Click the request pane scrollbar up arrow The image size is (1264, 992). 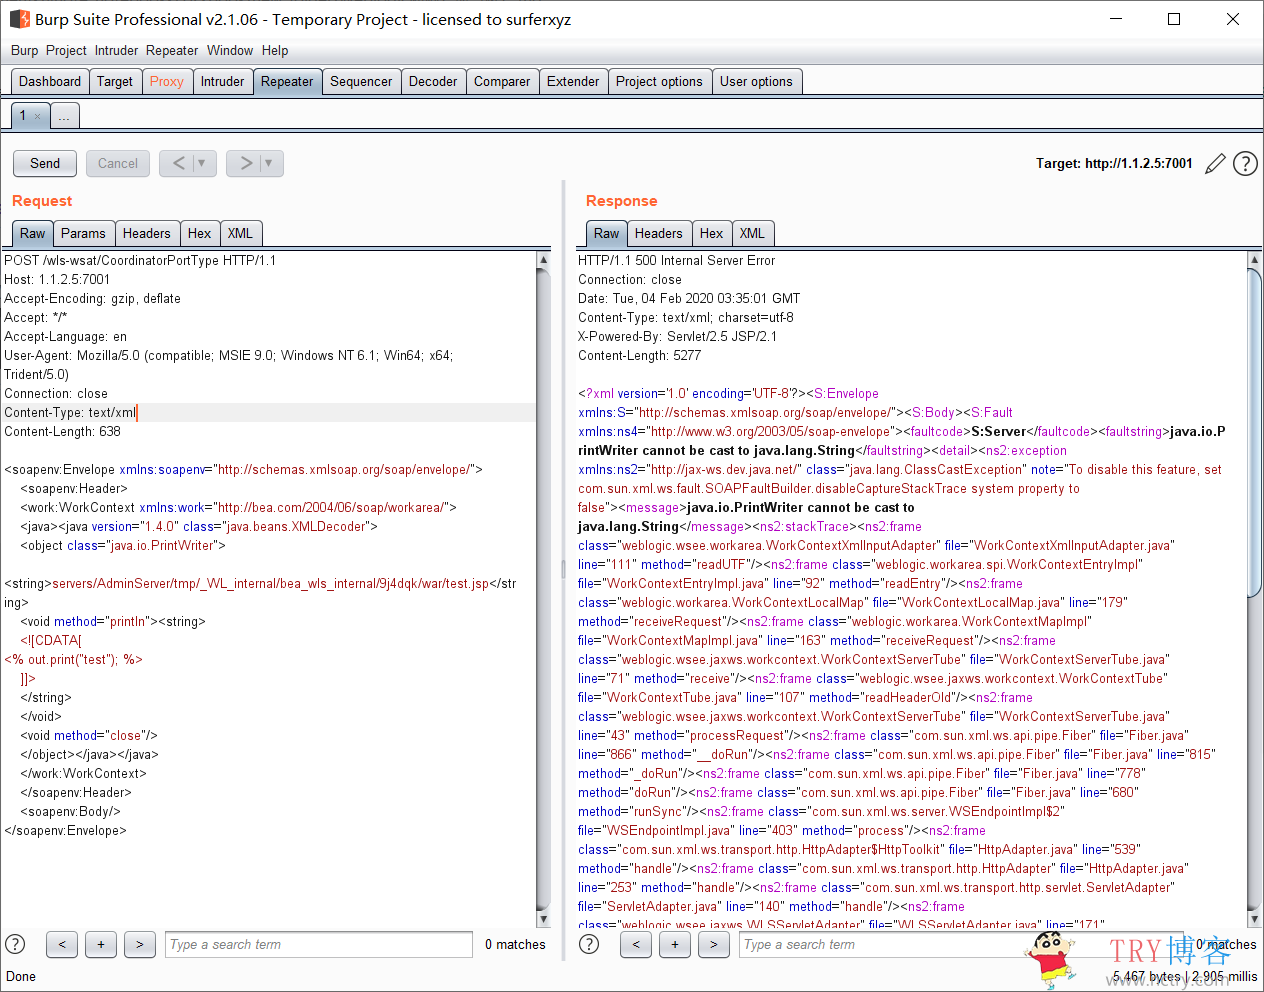point(543,260)
